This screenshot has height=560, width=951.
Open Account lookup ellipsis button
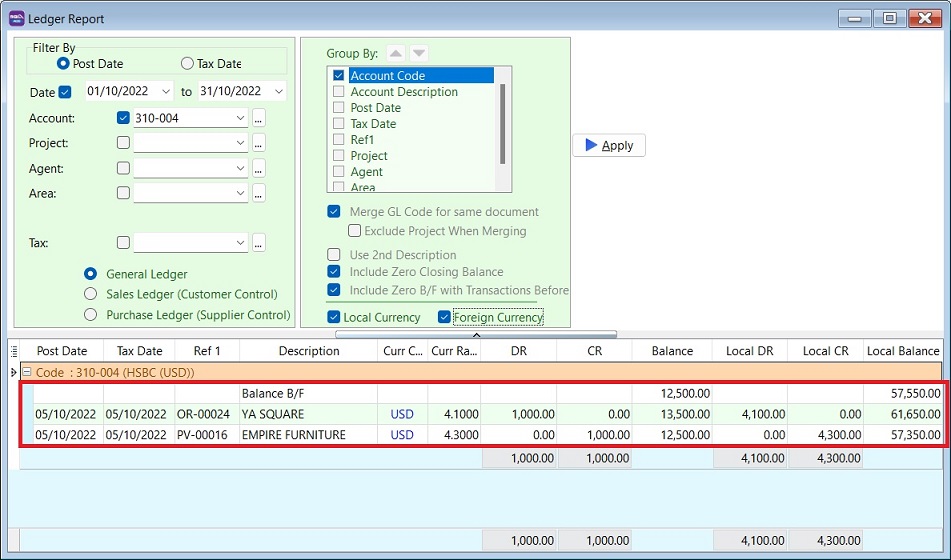coord(259,118)
